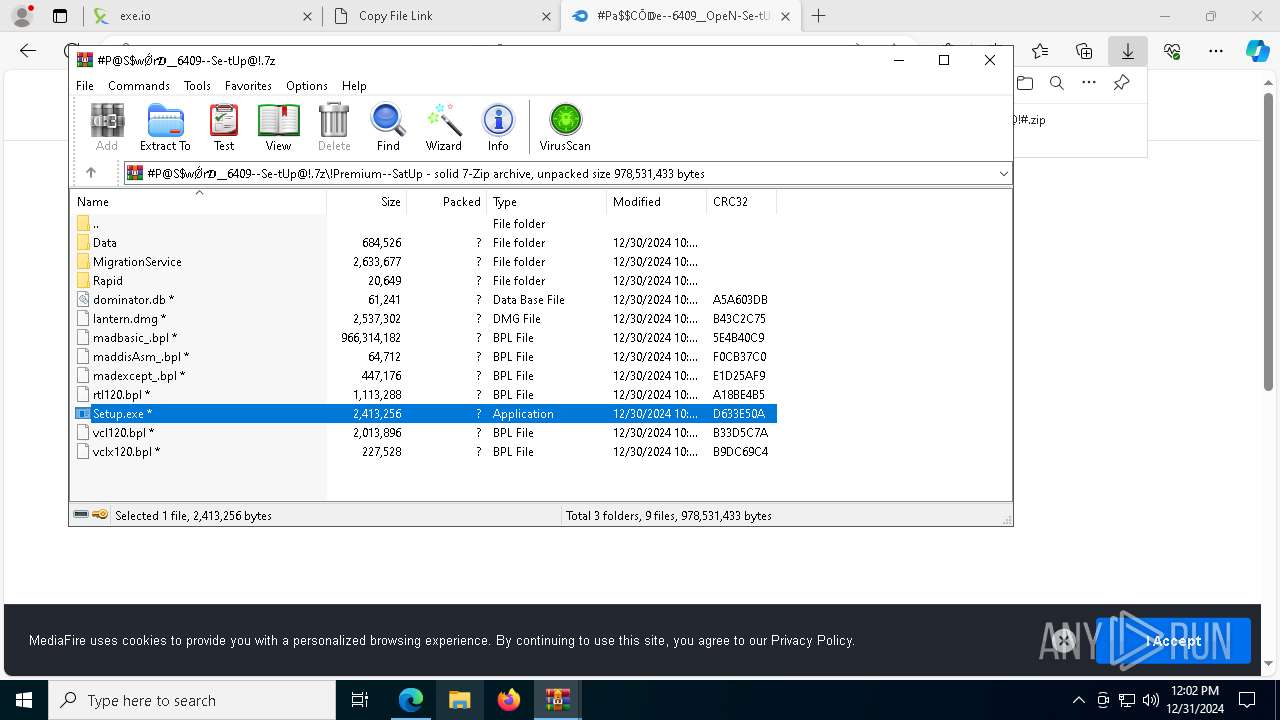Screen dimensions: 1280x720
Task: Go back in the browser
Action: point(28,51)
